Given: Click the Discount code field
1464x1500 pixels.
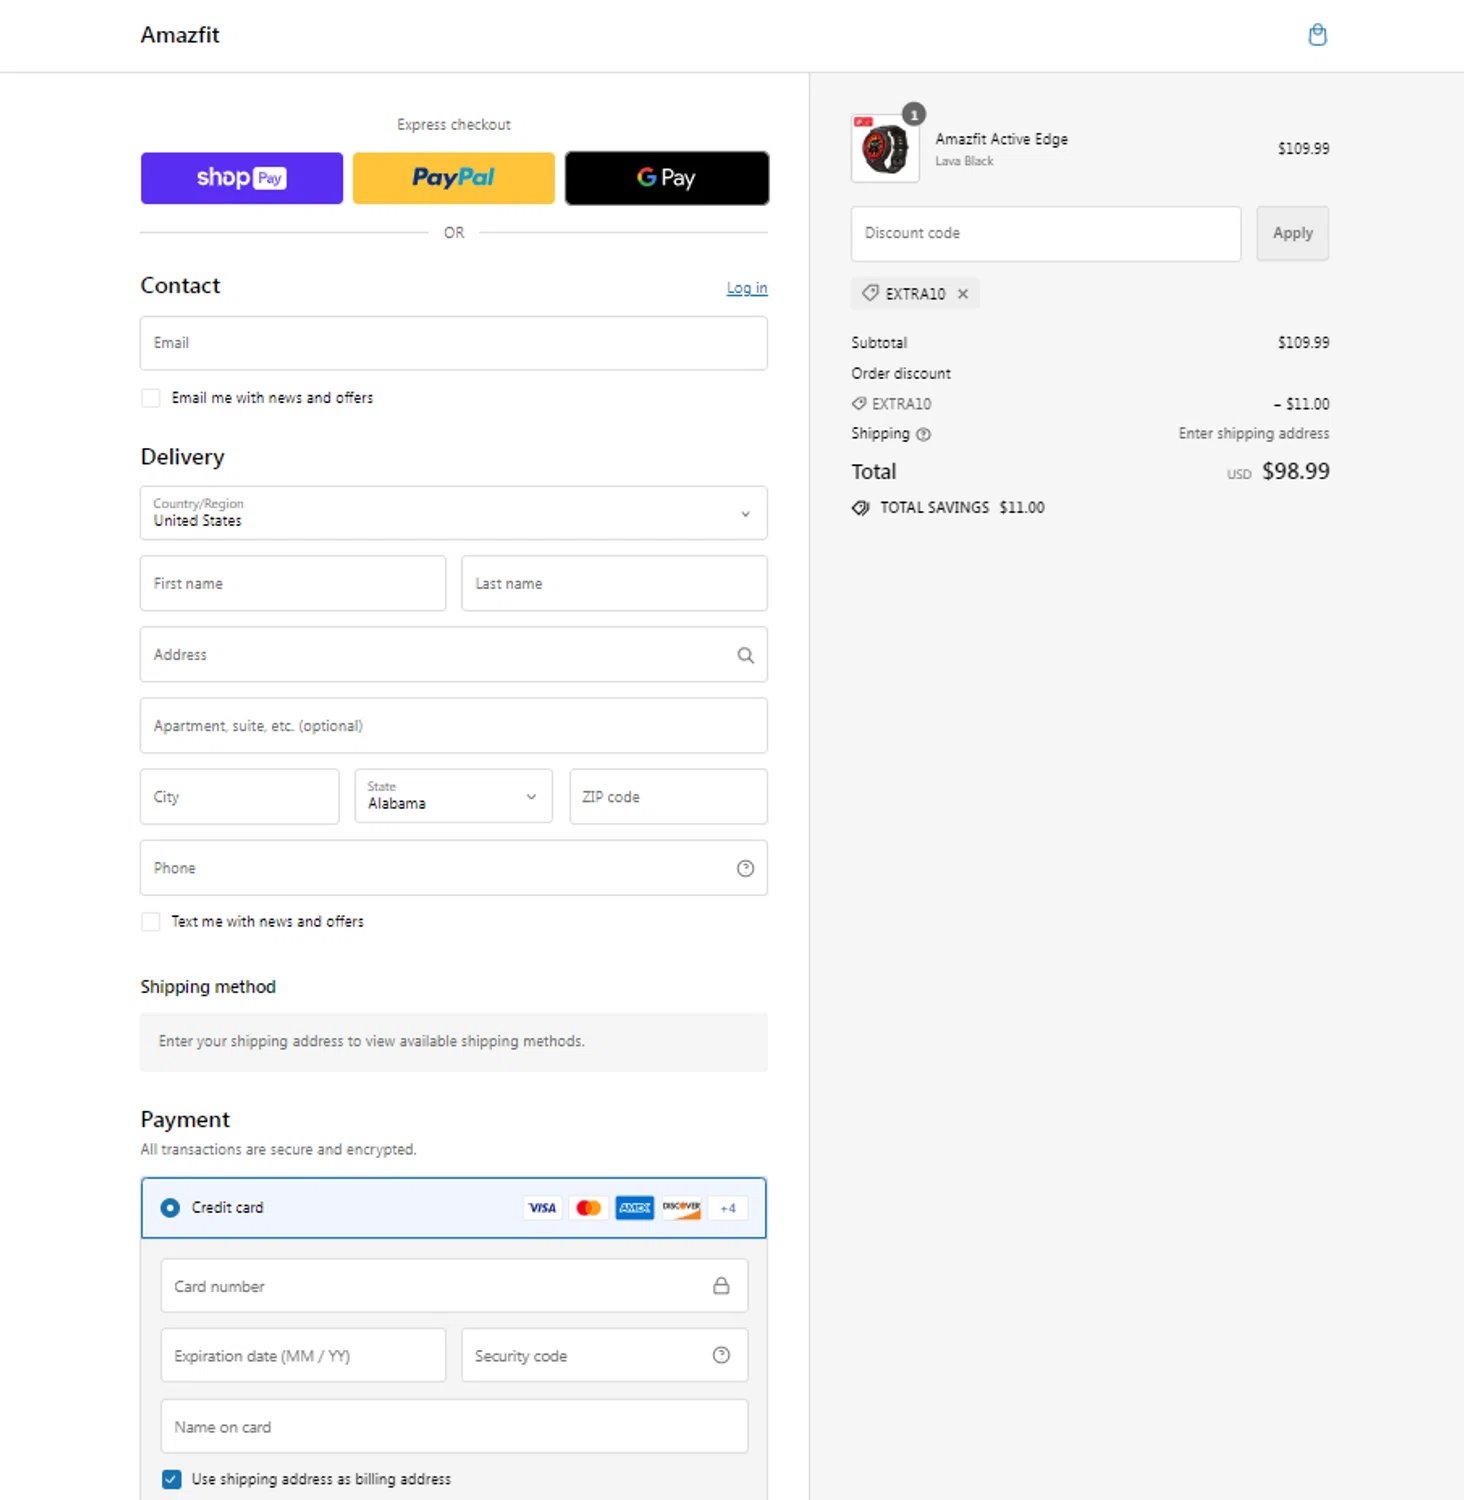Looking at the screenshot, I should click(1046, 234).
